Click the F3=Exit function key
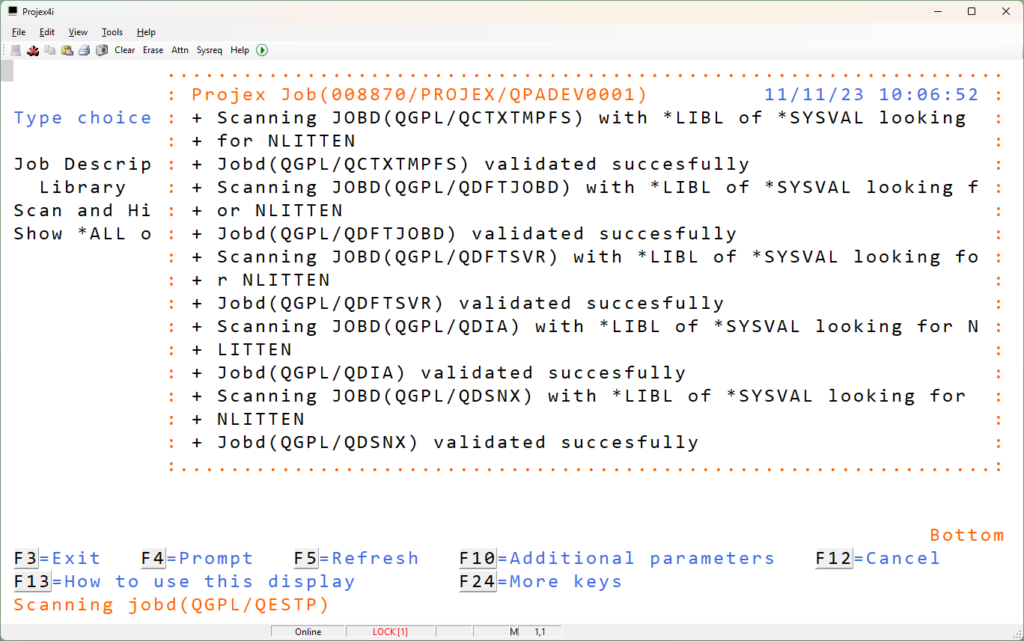This screenshot has height=641, width=1024. (57, 558)
